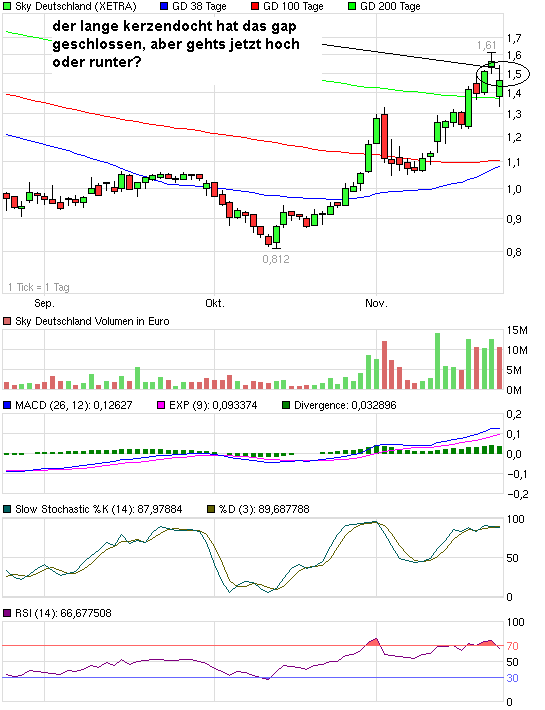
Task: Click the Sky Deutschland (XETRA) legend swatch
Action: (7, 6)
